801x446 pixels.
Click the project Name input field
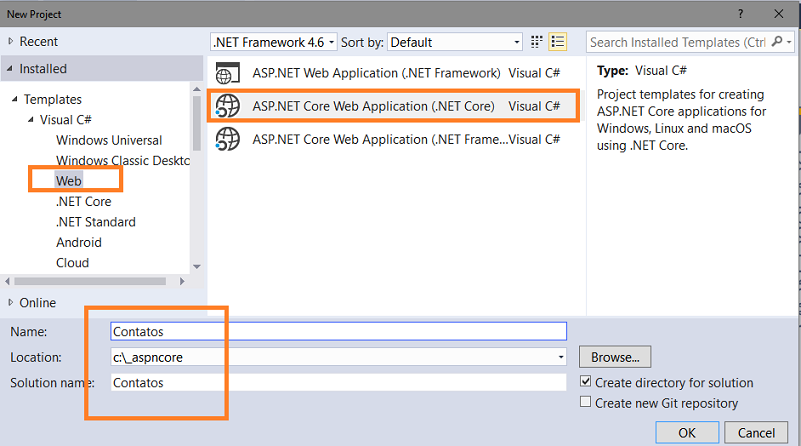[338, 331]
